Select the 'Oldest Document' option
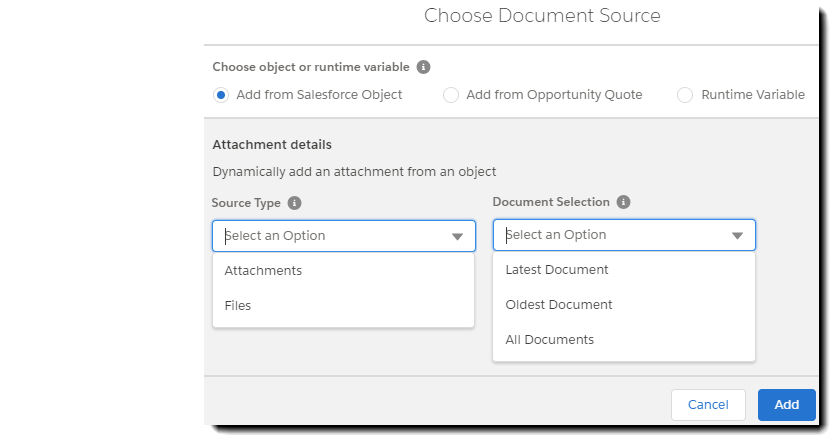 click(559, 305)
